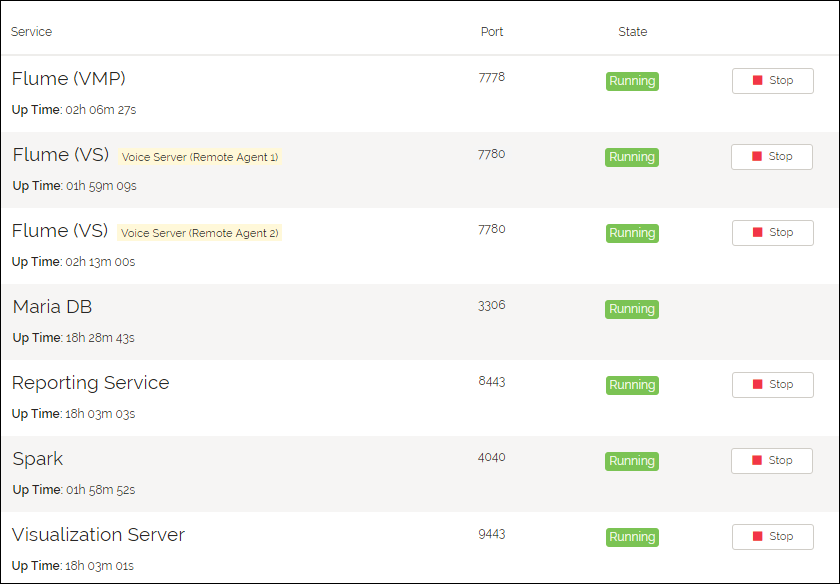The width and height of the screenshot is (840, 584).
Task: Click port number 3306
Action: (492, 305)
